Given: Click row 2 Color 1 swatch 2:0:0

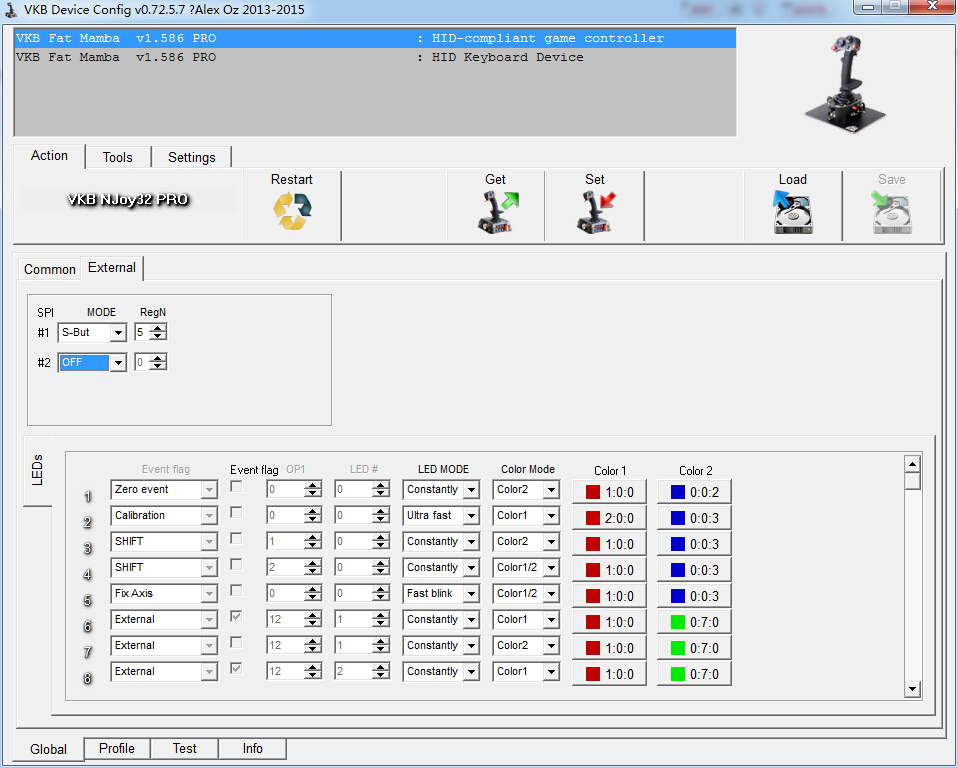Looking at the screenshot, I should pyautogui.click(x=609, y=518).
